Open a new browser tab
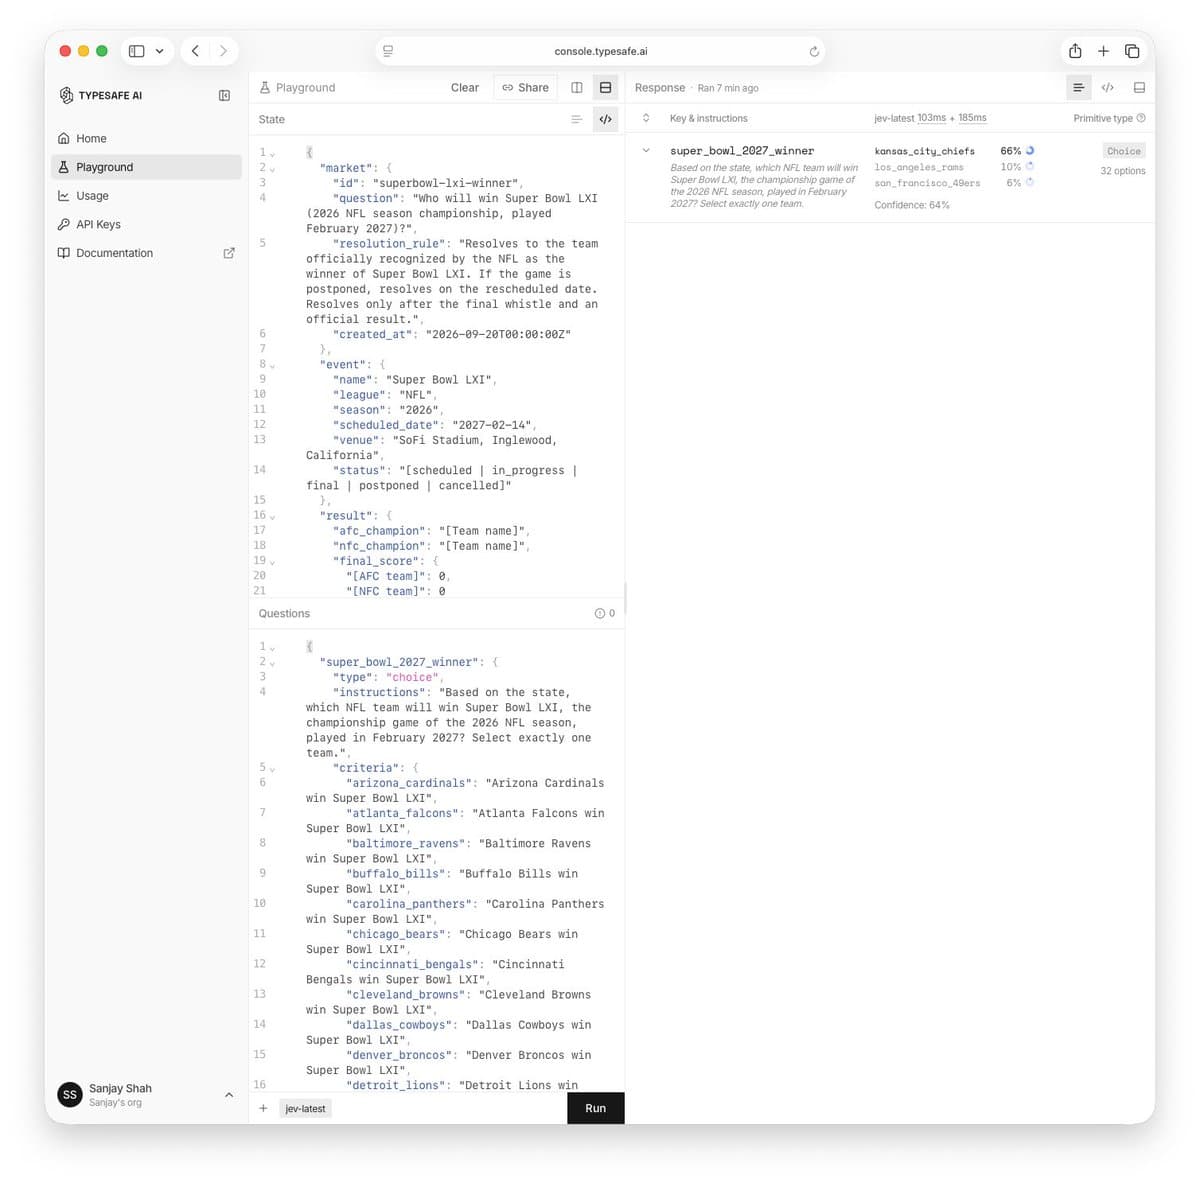Image resolution: width=1200 pixels, height=1183 pixels. click(1103, 51)
